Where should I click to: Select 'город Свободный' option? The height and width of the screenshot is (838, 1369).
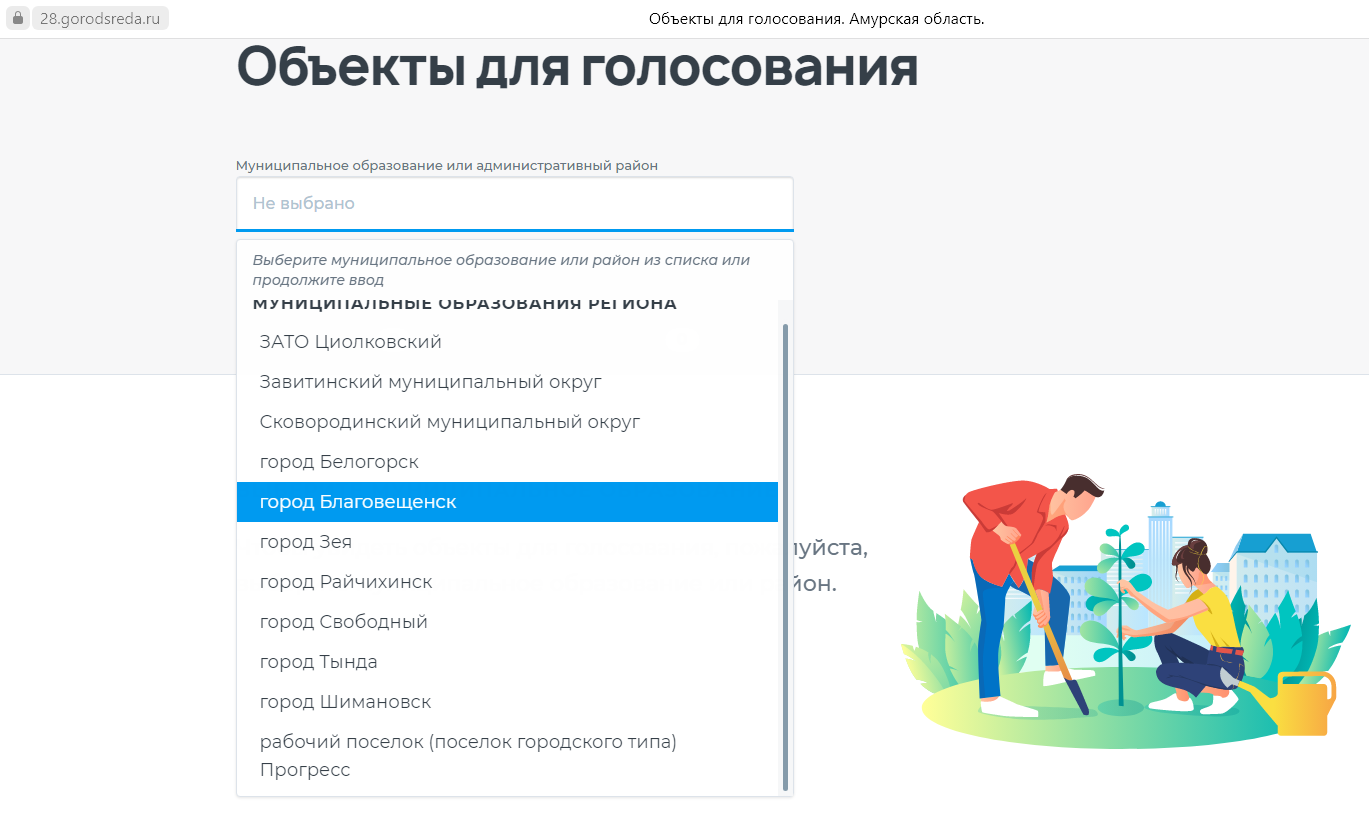507,622
